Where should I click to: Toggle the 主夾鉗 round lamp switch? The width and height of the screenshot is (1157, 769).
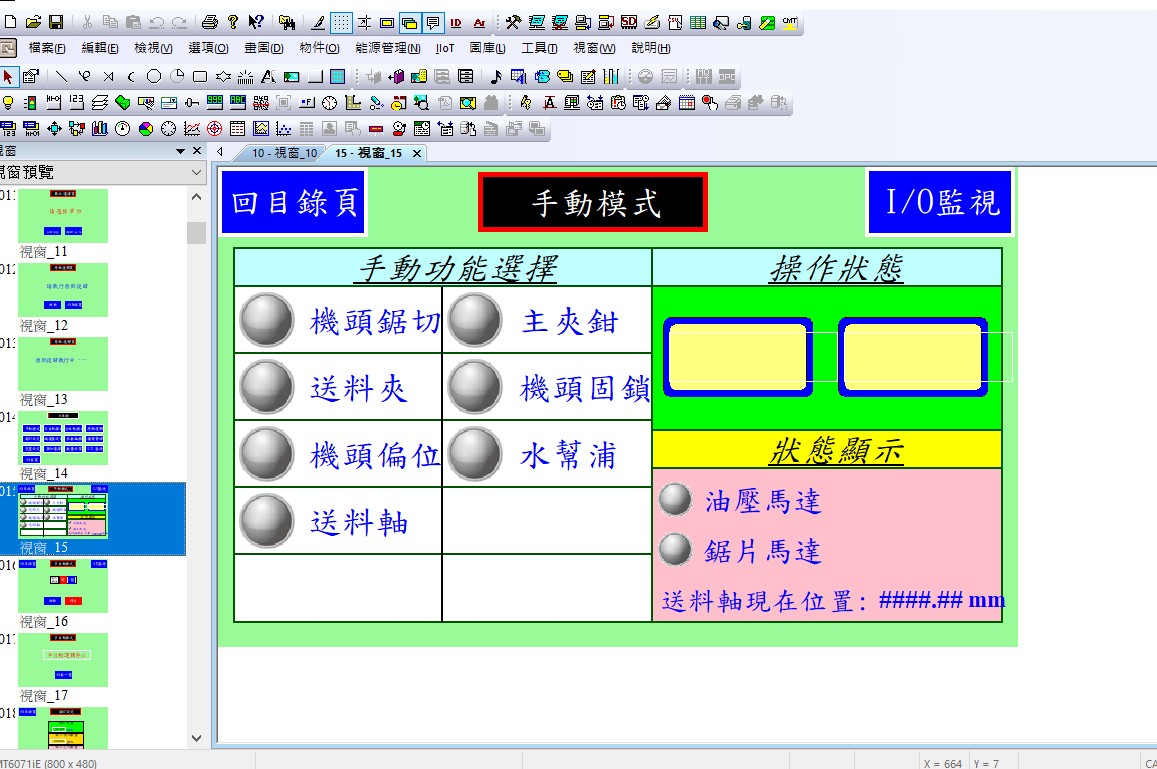pos(474,321)
